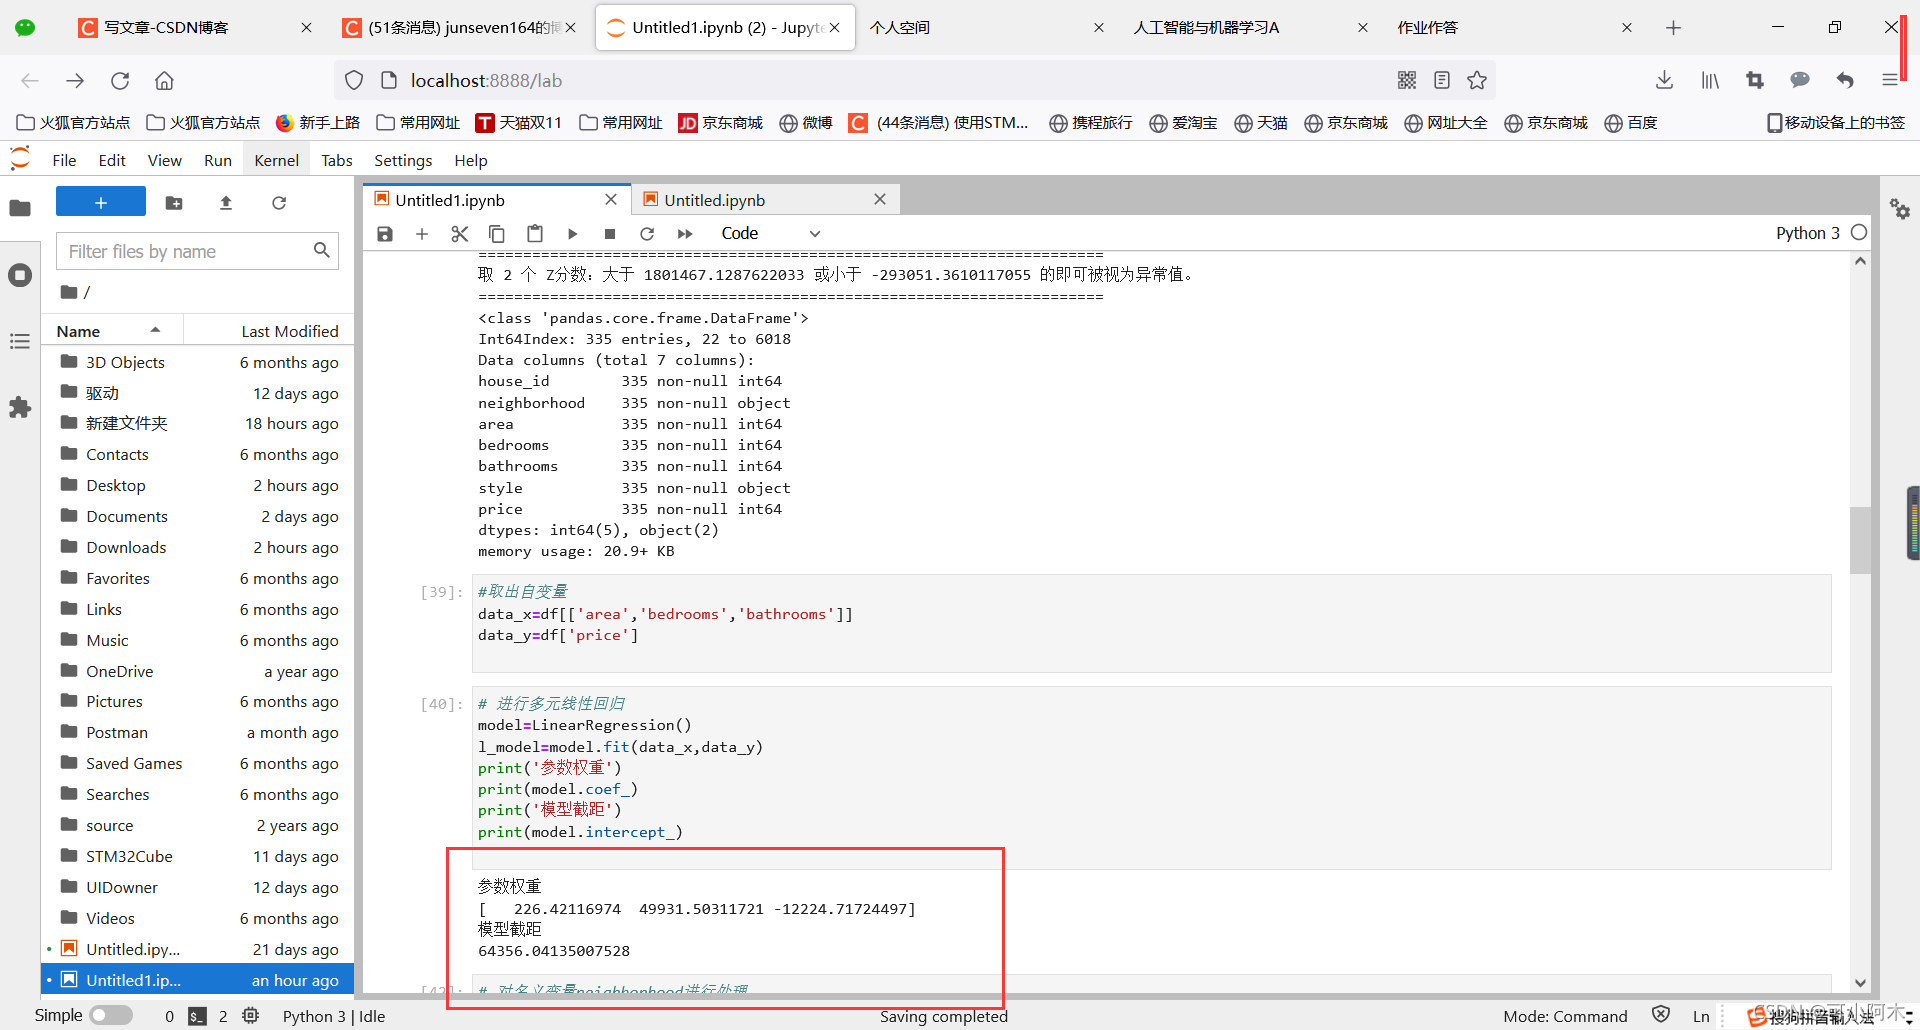Image resolution: width=1920 pixels, height=1030 pixels.
Task: Click the kernel chip icon in status bar
Action: coord(251,1016)
